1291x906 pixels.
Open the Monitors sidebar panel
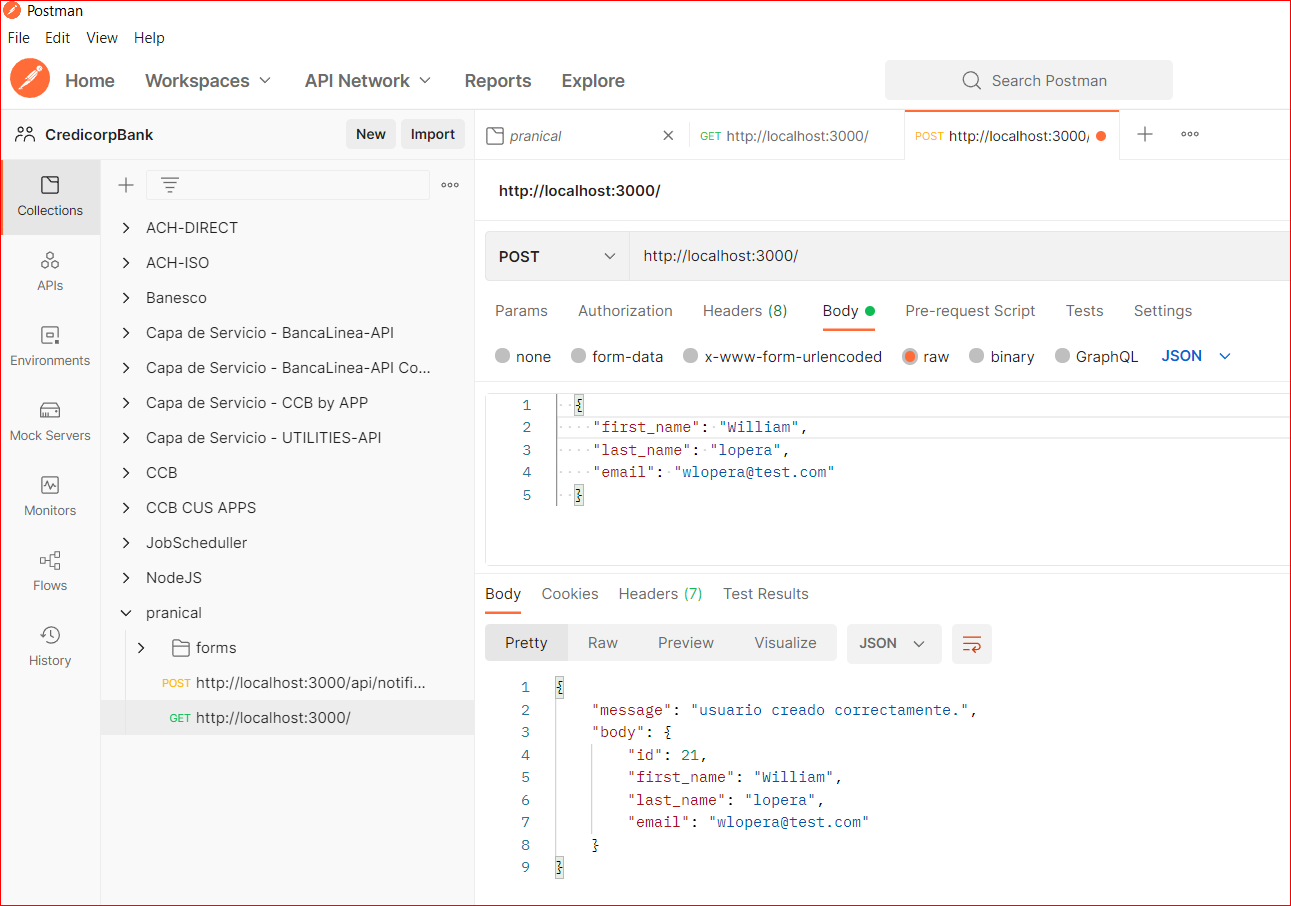(50, 497)
